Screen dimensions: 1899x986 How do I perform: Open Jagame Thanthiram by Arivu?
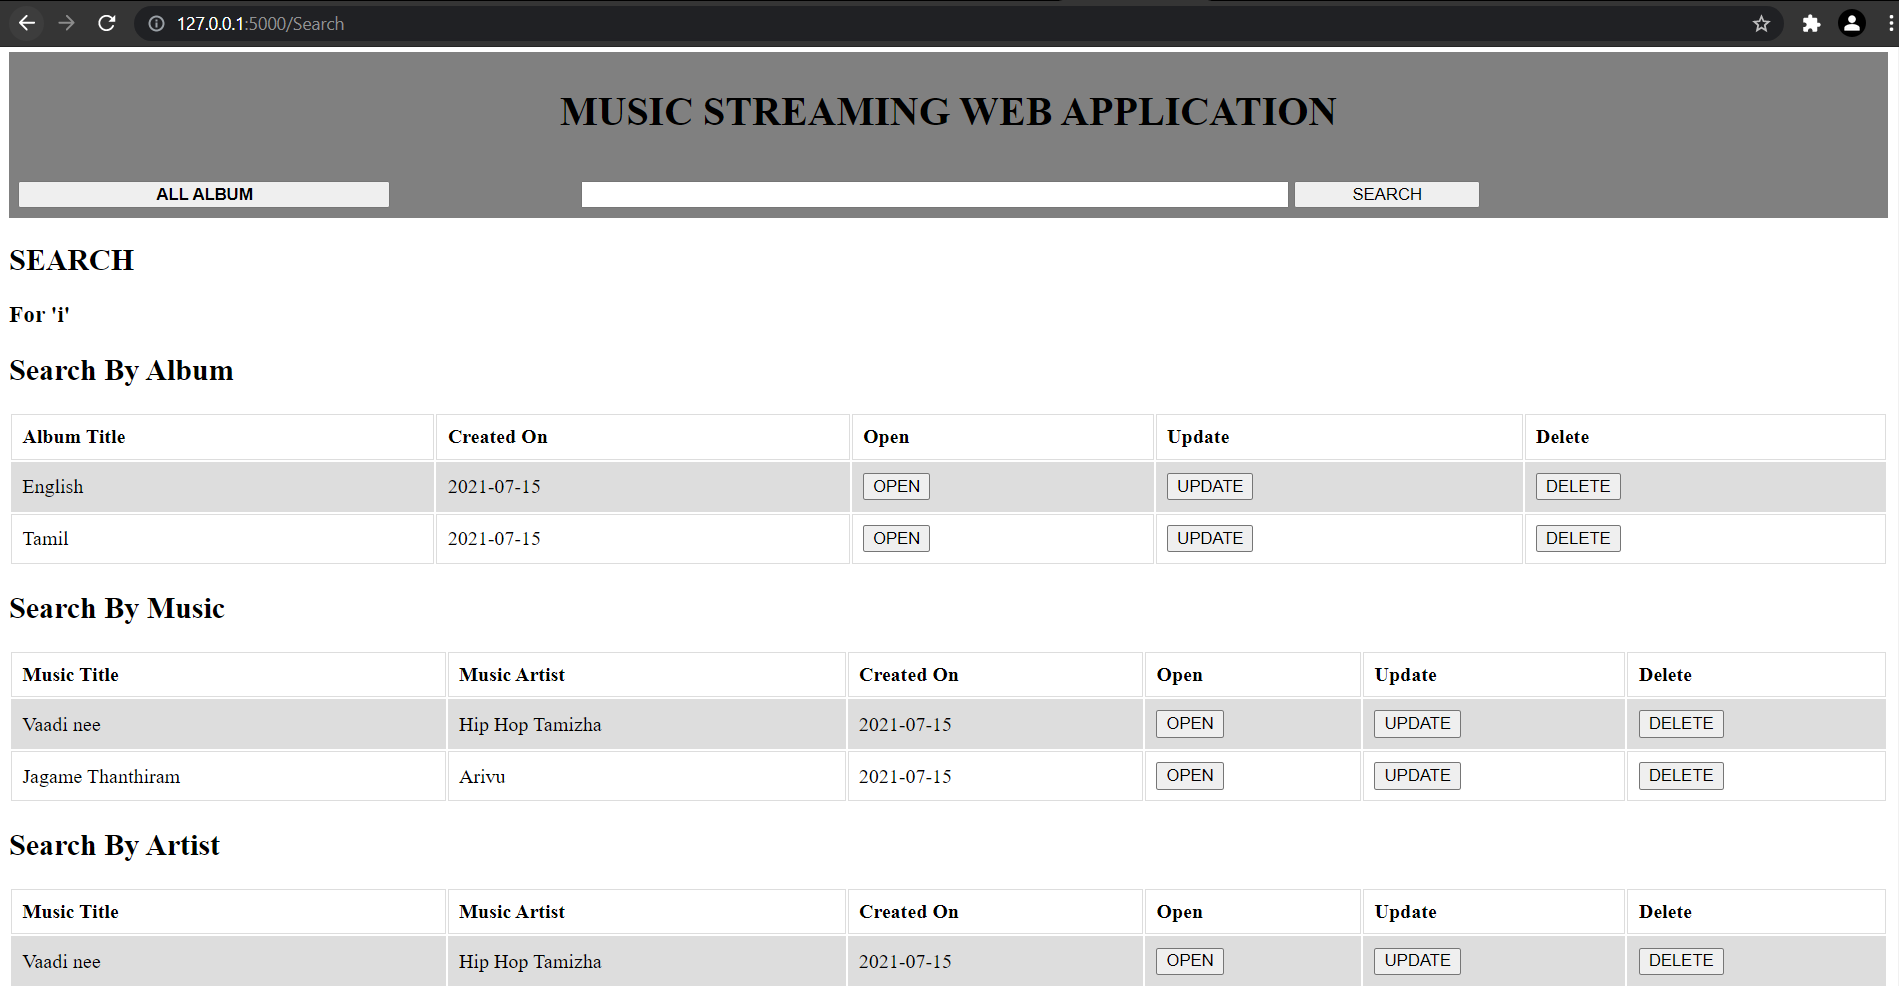click(1189, 775)
